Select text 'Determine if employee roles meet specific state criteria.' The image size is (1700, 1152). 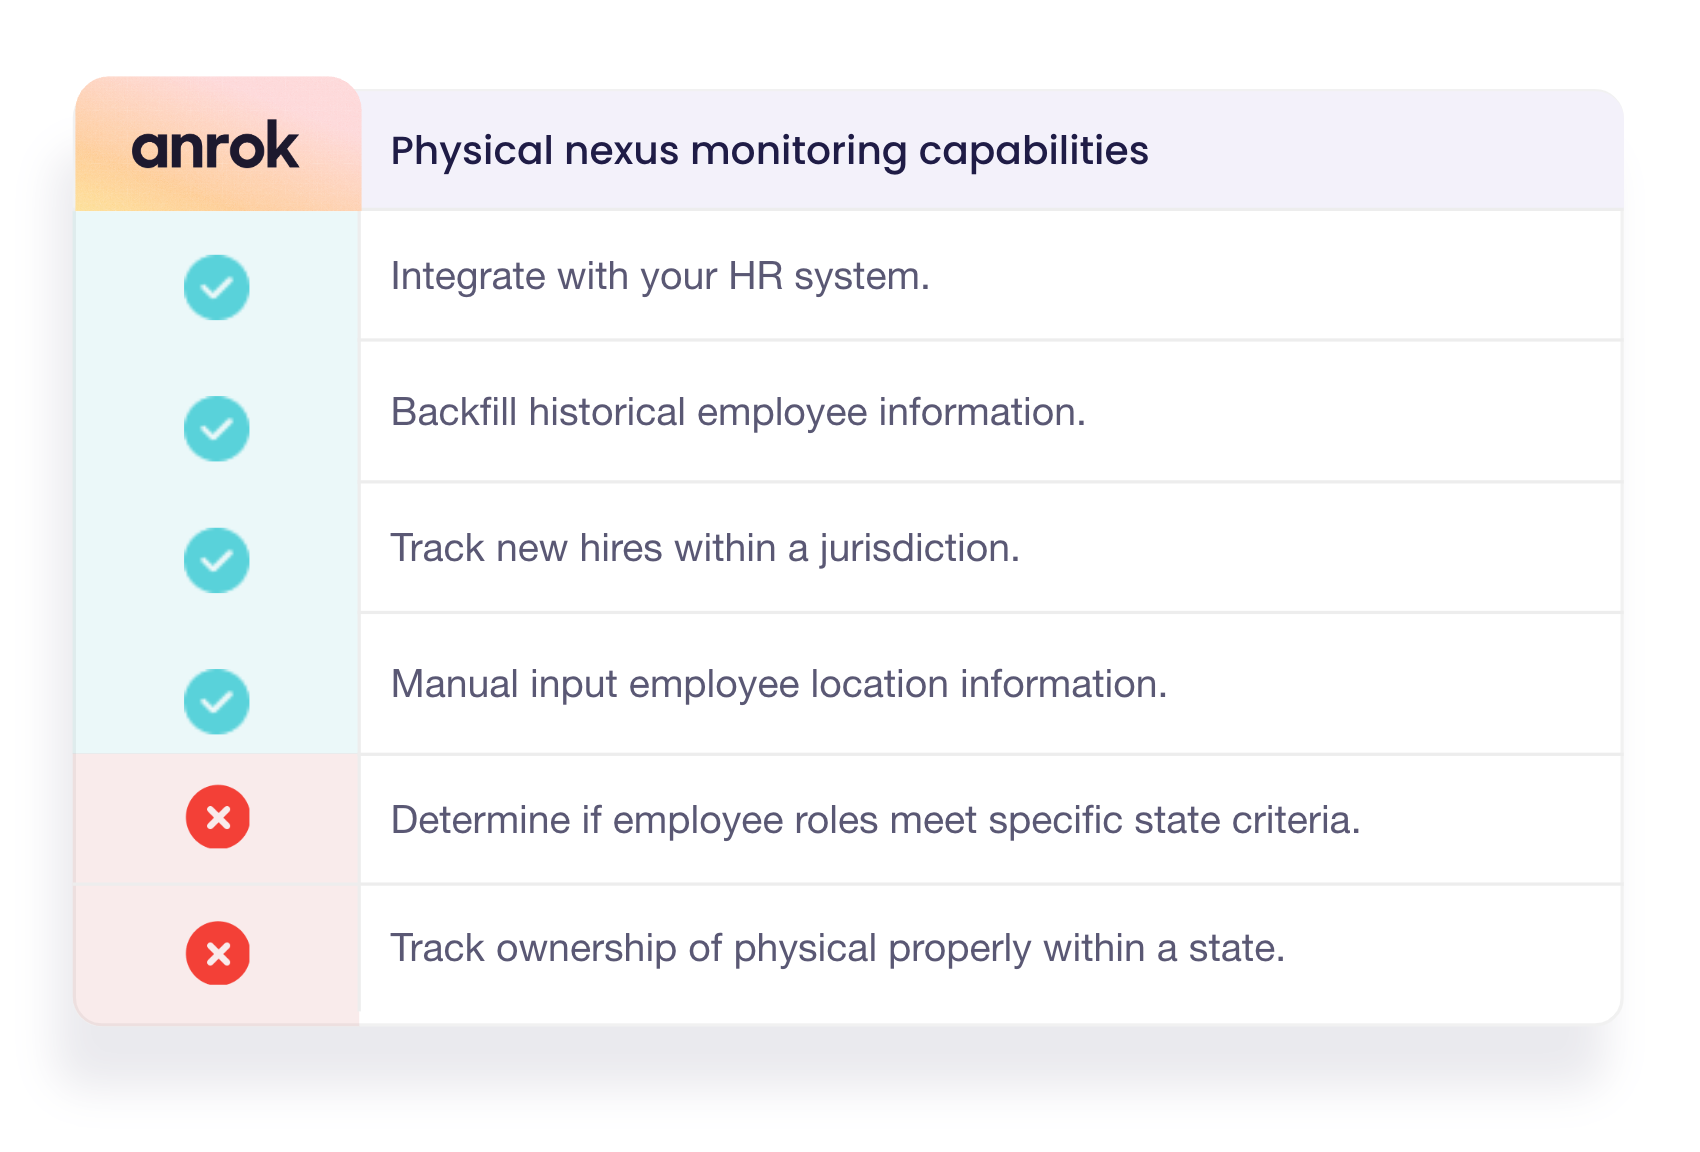875,820
